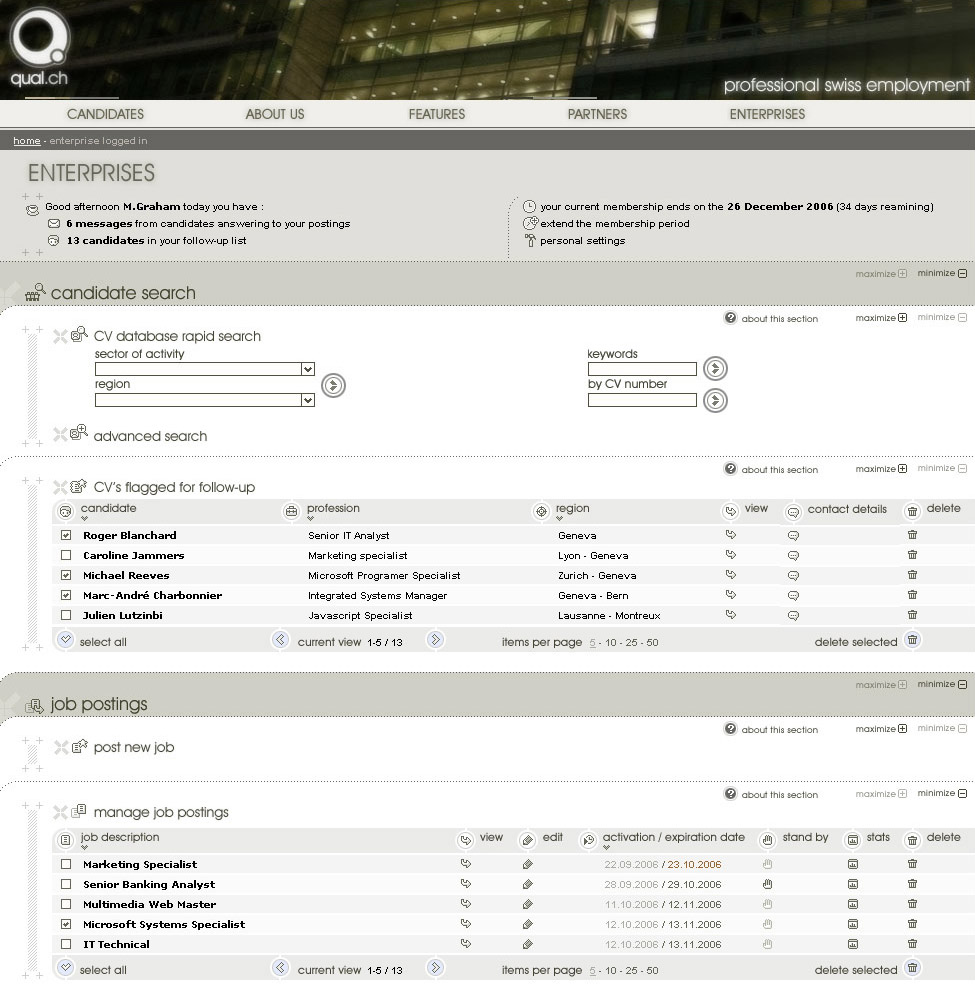This screenshot has width=975, height=1003.
Task: Click the qual.ch logo
Action: (x=40, y=47)
